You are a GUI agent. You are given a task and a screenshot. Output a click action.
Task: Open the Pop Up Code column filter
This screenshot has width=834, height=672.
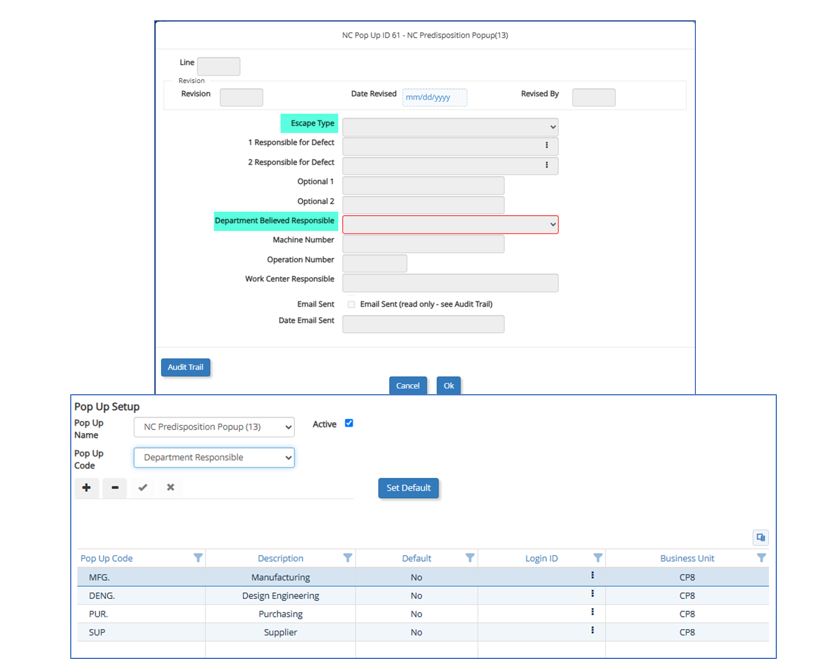pos(197,558)
